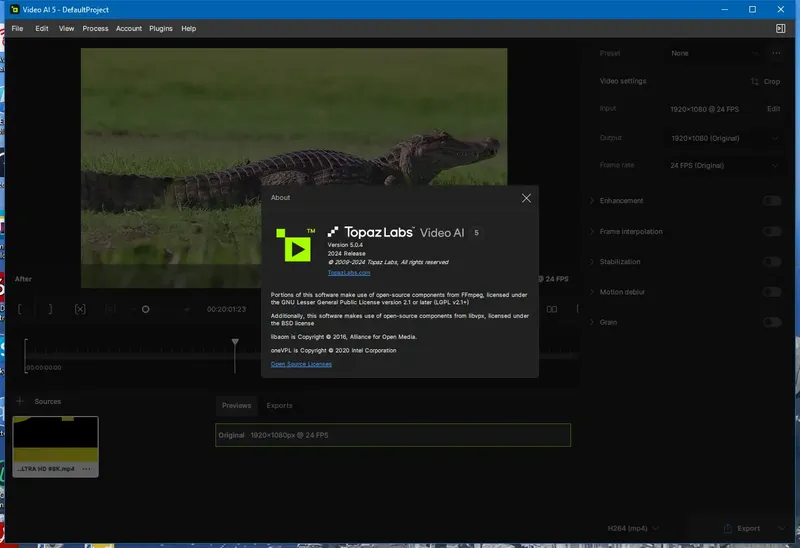Turn on the Motion deblur switch
This screenshot has width=800, height=548.
(x=772, y=292)
